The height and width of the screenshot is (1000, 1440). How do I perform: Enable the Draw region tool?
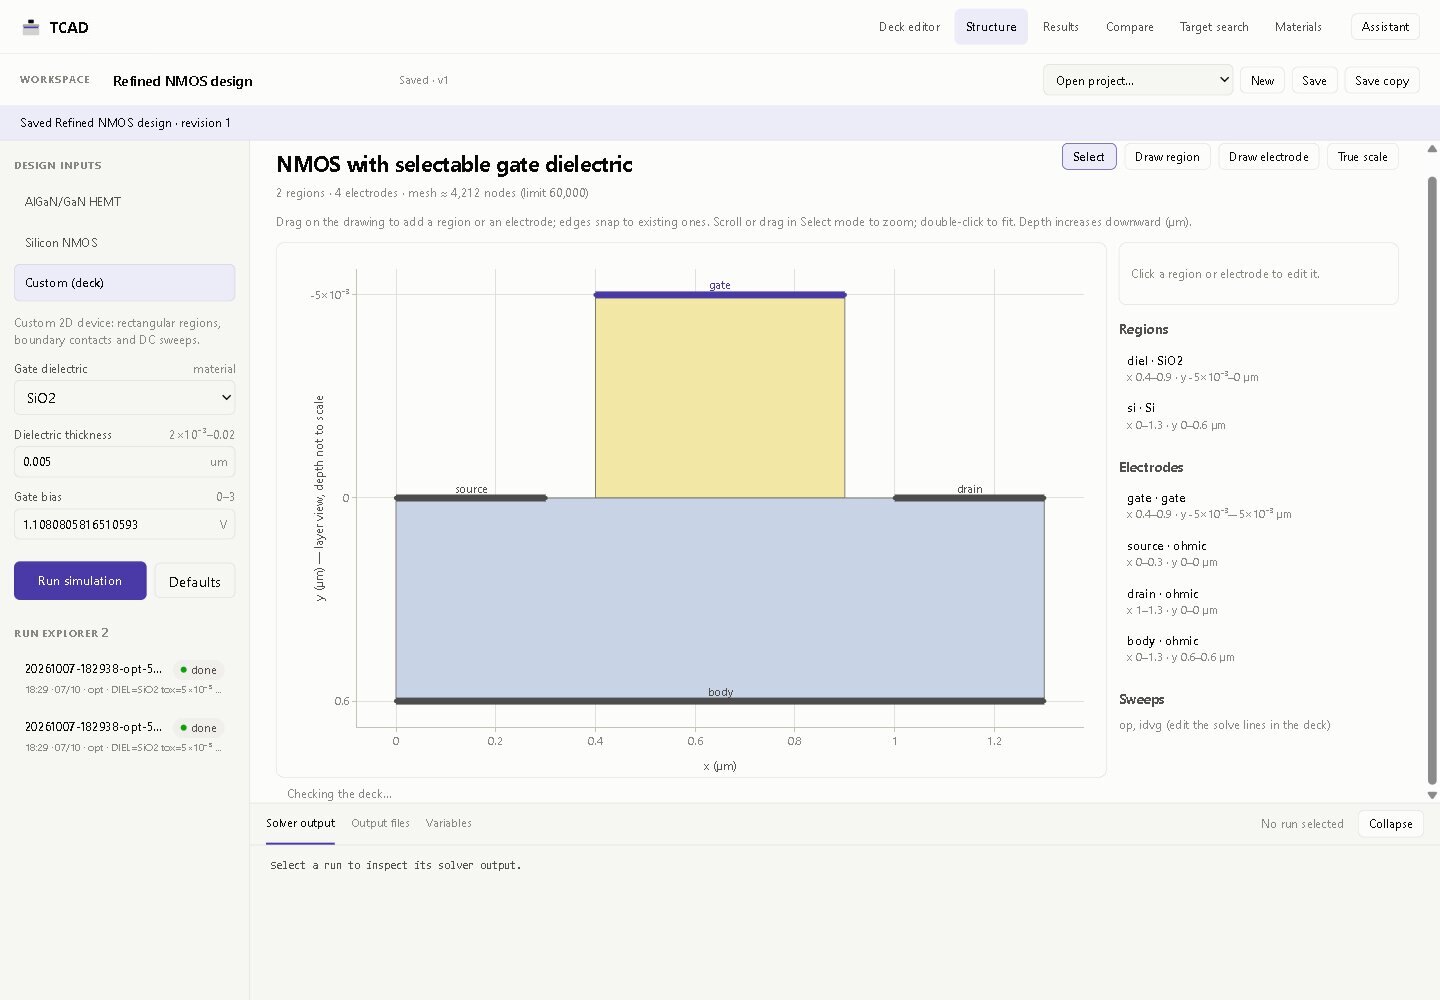1167,157
